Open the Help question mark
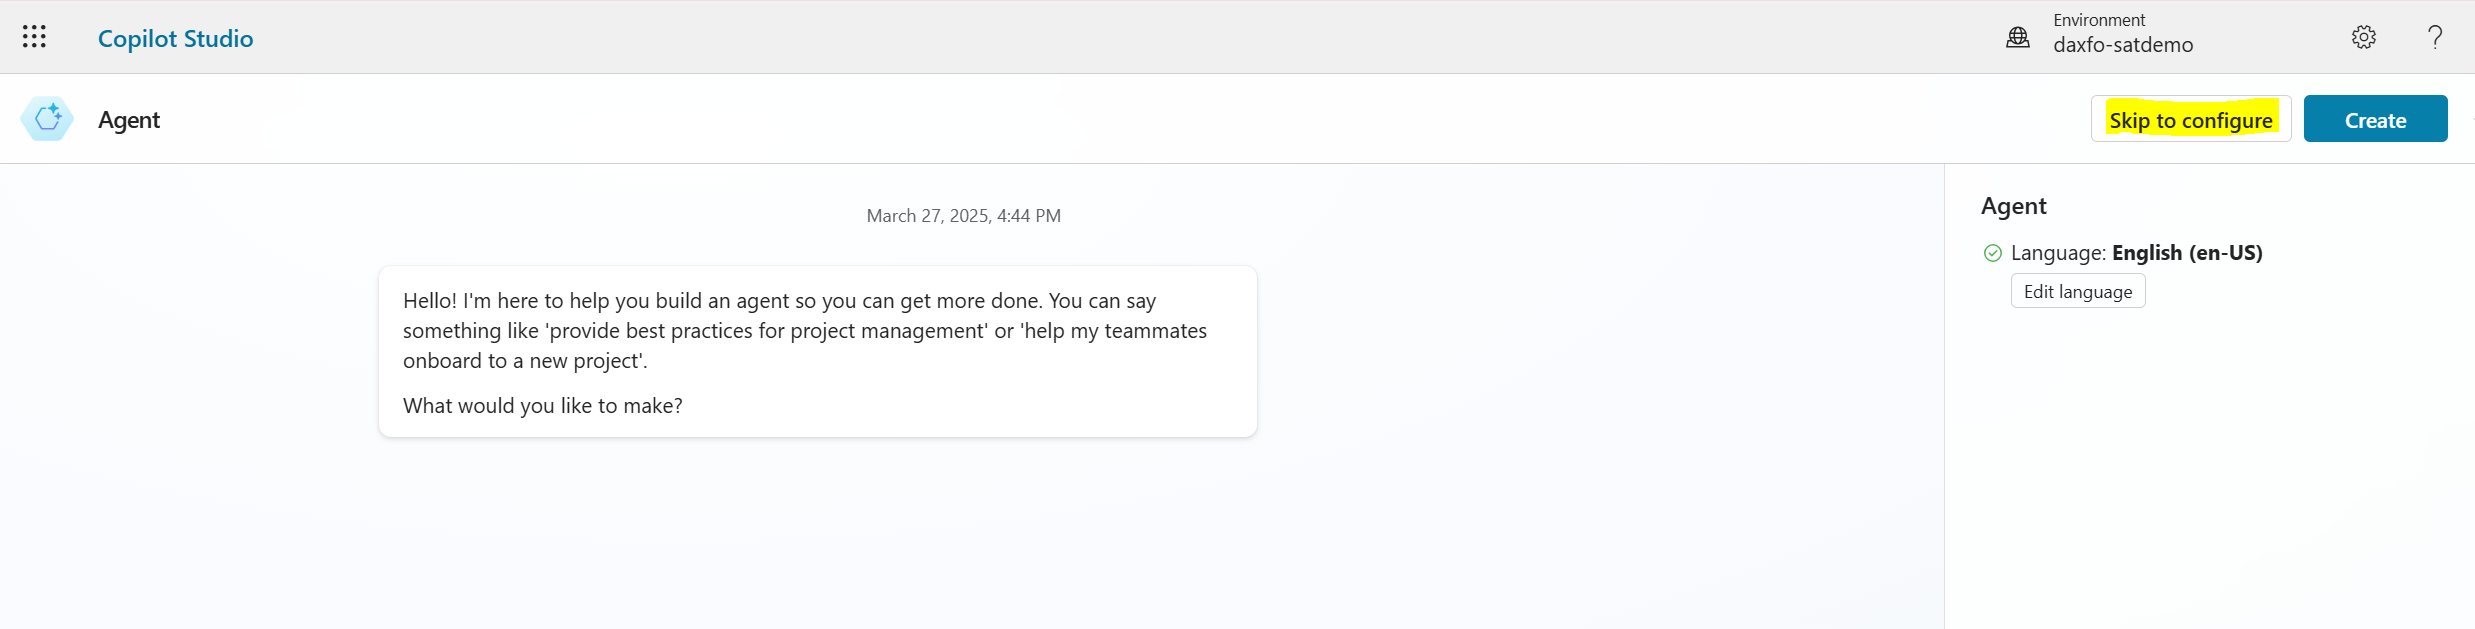The width and height of the screenshot is (2475, 629). 2435,37
